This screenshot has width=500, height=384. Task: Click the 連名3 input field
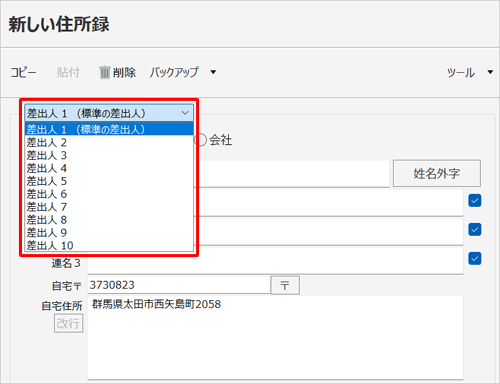(x=275, y=261)
